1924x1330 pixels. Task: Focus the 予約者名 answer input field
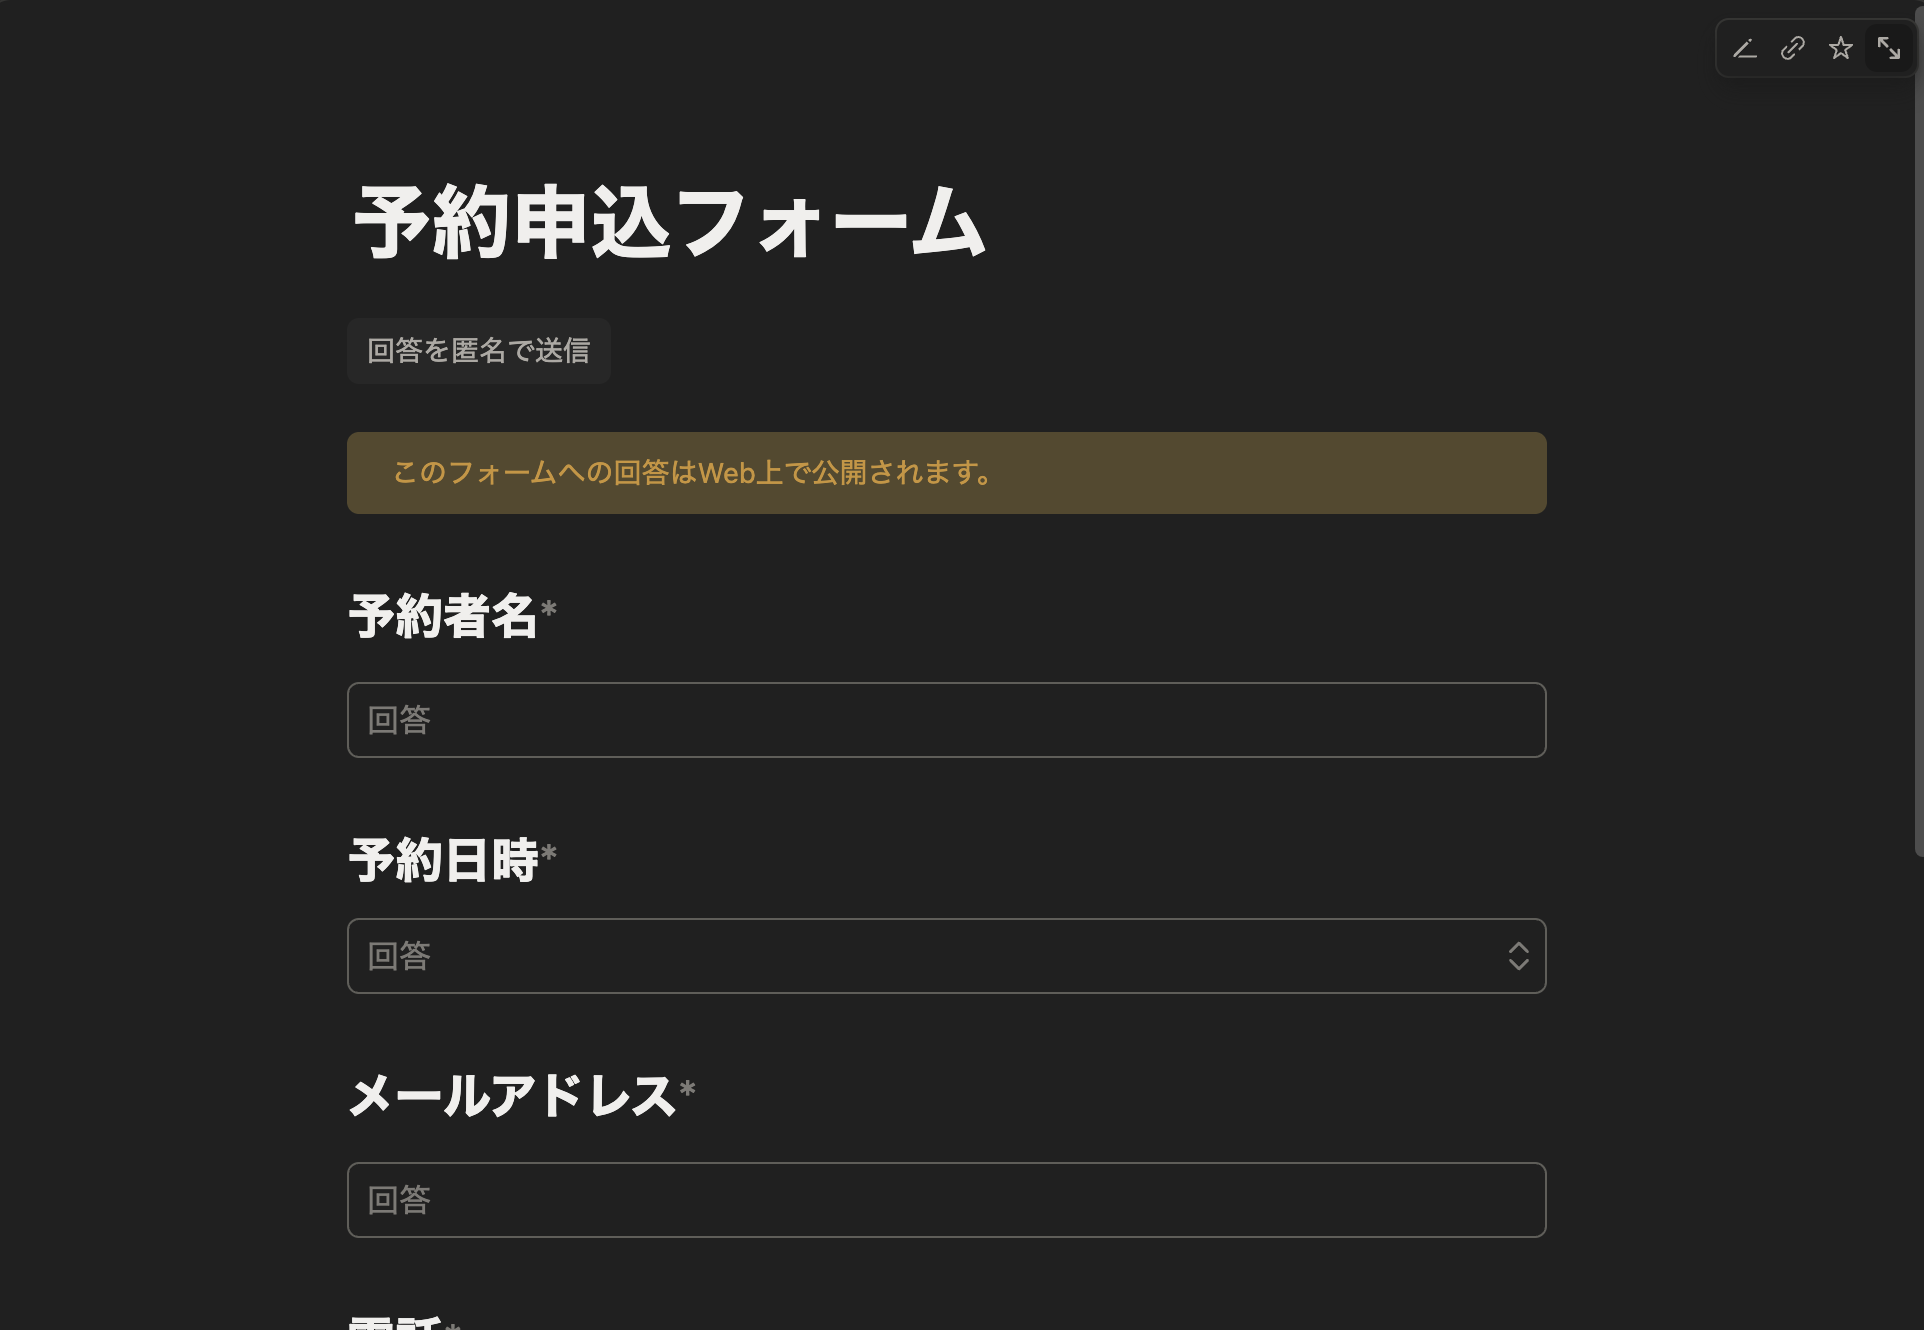(946, 719)
